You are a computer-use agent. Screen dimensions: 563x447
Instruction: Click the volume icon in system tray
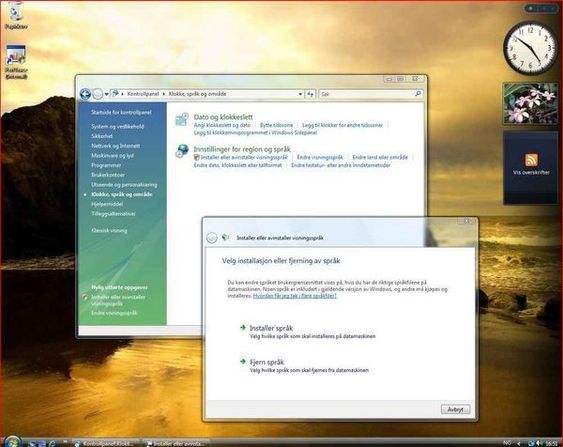point(539,443)
